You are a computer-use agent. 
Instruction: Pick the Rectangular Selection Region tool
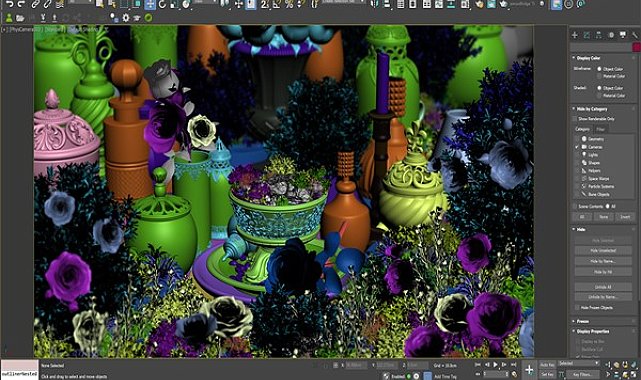point(124,4)
